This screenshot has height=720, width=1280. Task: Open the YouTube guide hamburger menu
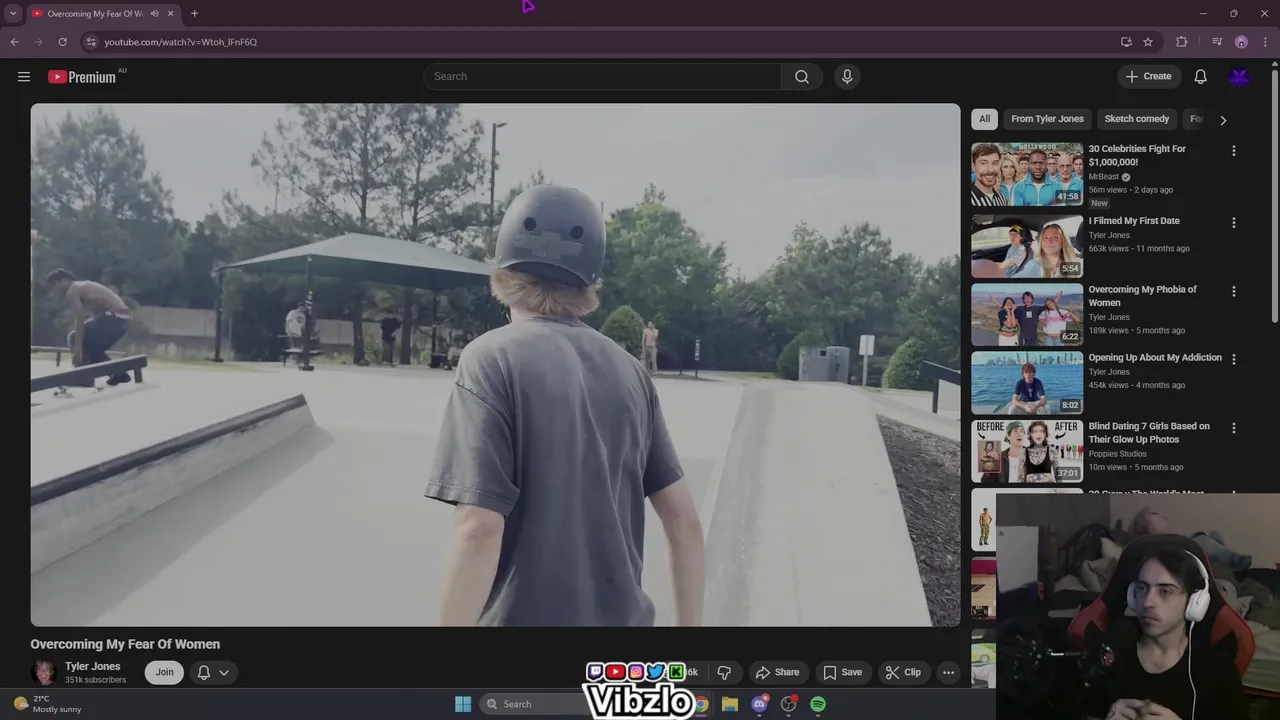[x=24, y=77]
